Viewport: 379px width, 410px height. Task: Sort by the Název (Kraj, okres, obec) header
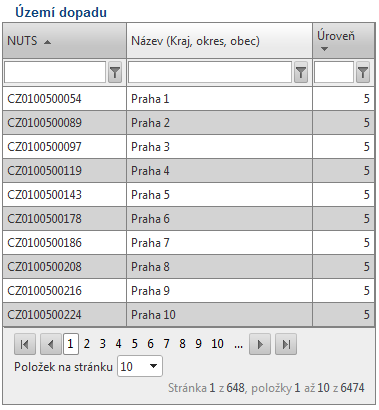pos(195,41)
